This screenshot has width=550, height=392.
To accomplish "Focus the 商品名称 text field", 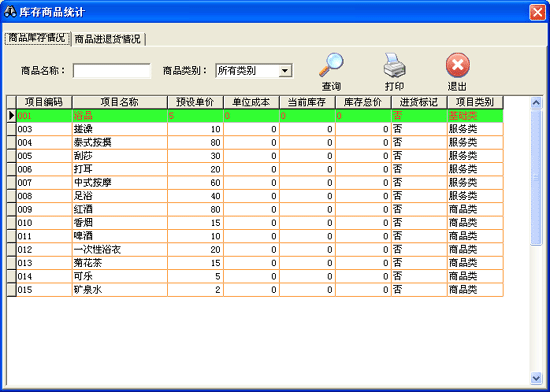I will click(112, 71).
